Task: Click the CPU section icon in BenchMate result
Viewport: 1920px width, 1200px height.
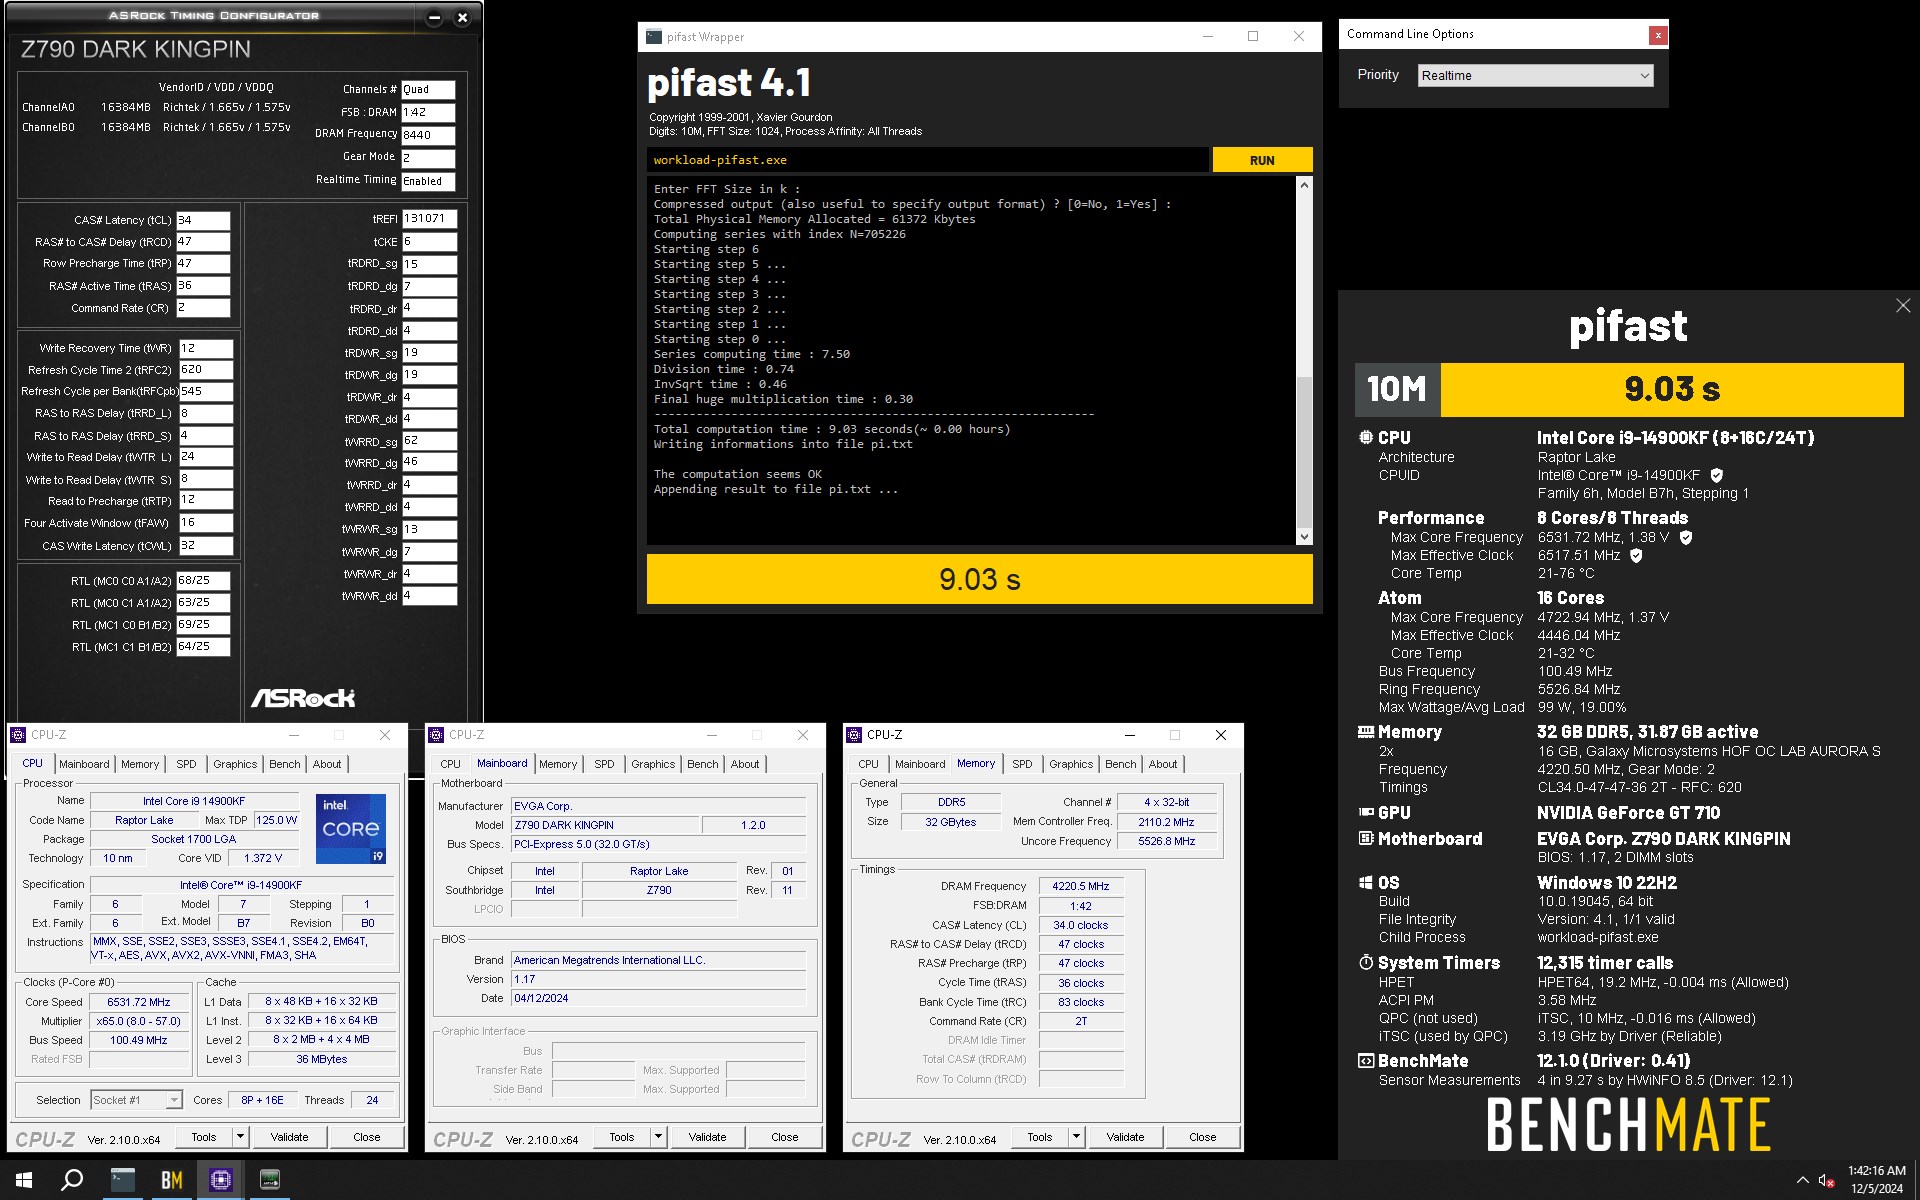Action: tap(1366, 437)
